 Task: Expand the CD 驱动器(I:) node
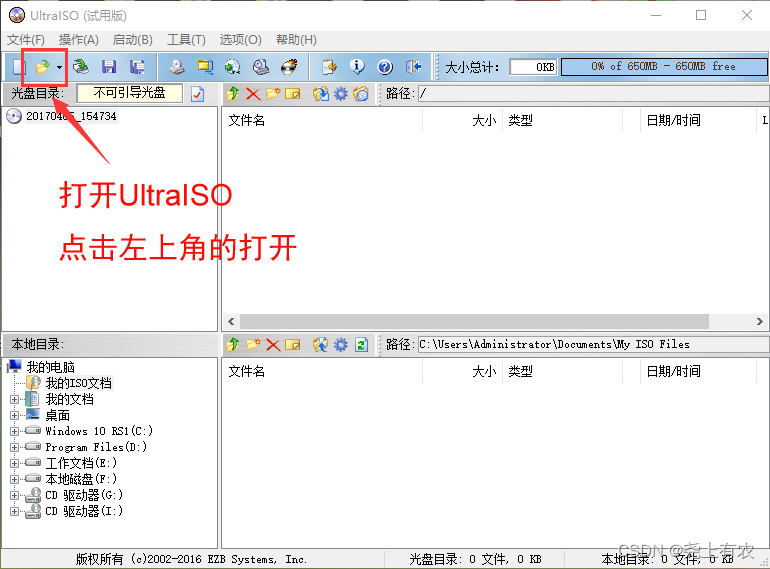[x=14, y=511]
